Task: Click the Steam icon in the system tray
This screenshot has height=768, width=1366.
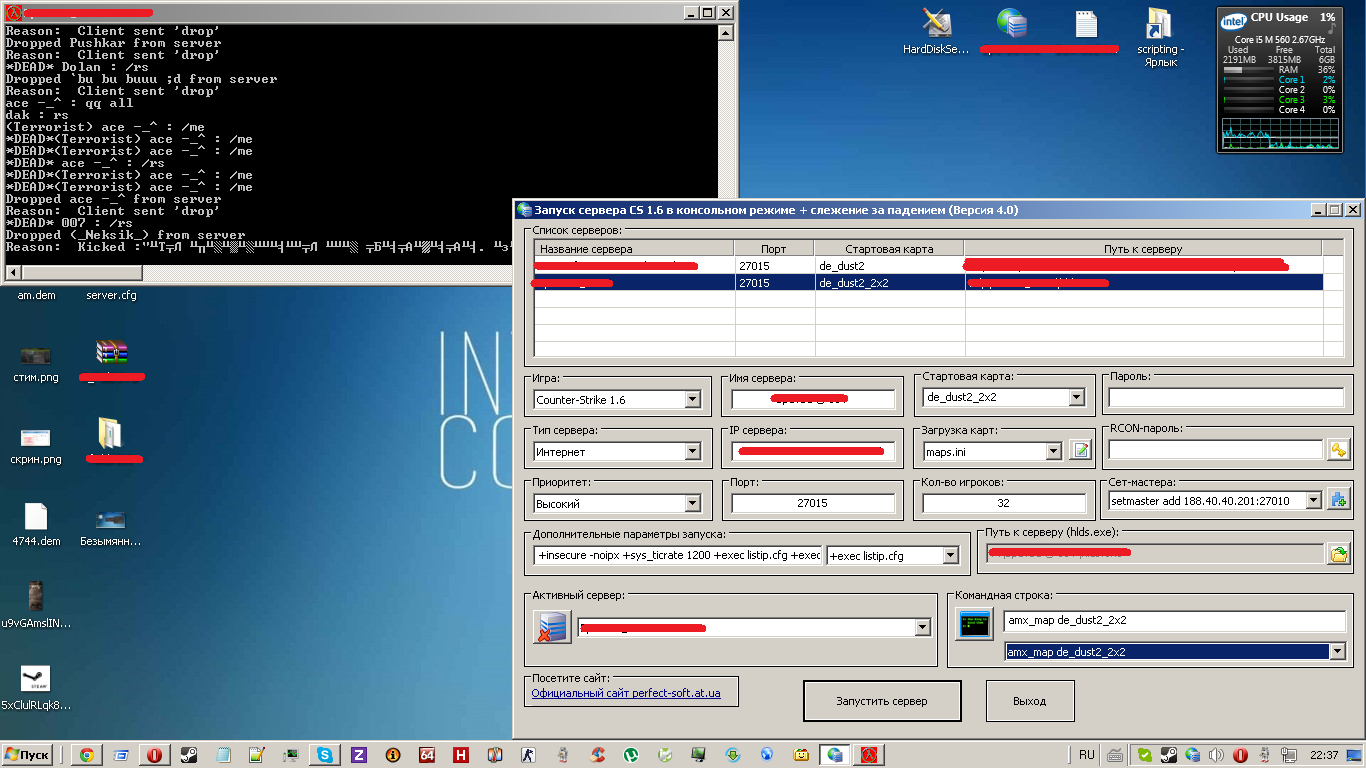Action: pyautogui.click(x=1169, y=755)
